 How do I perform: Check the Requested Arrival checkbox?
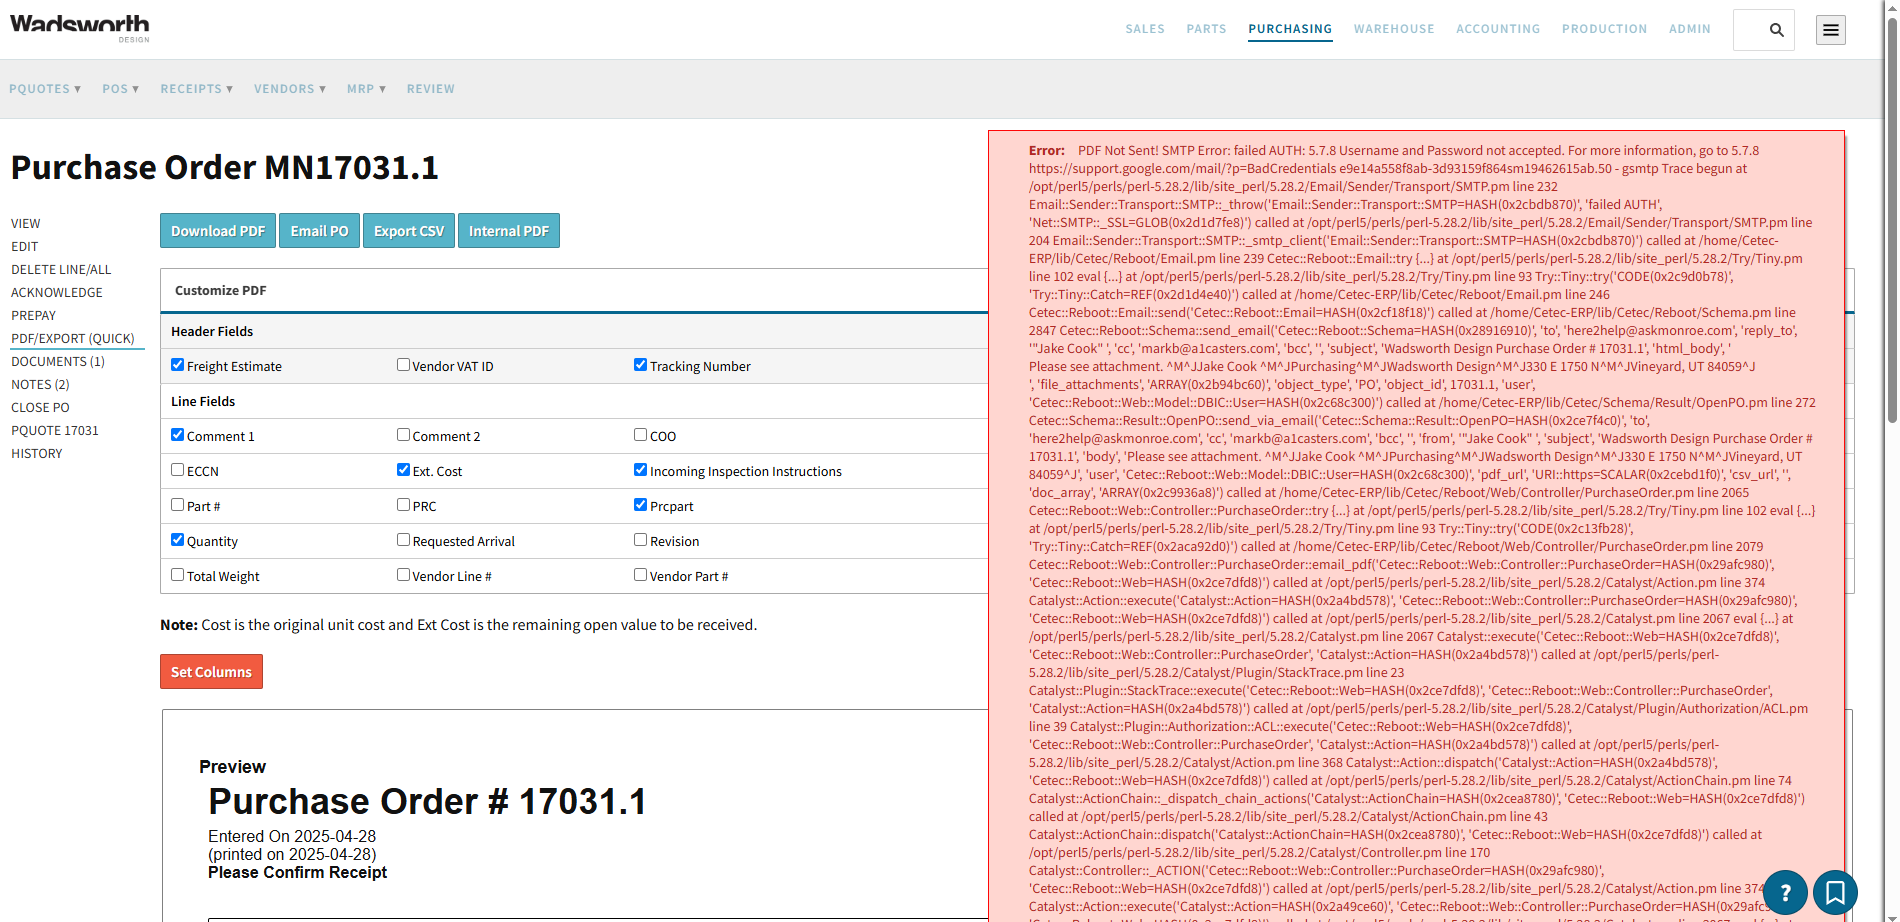coord(403,540)
